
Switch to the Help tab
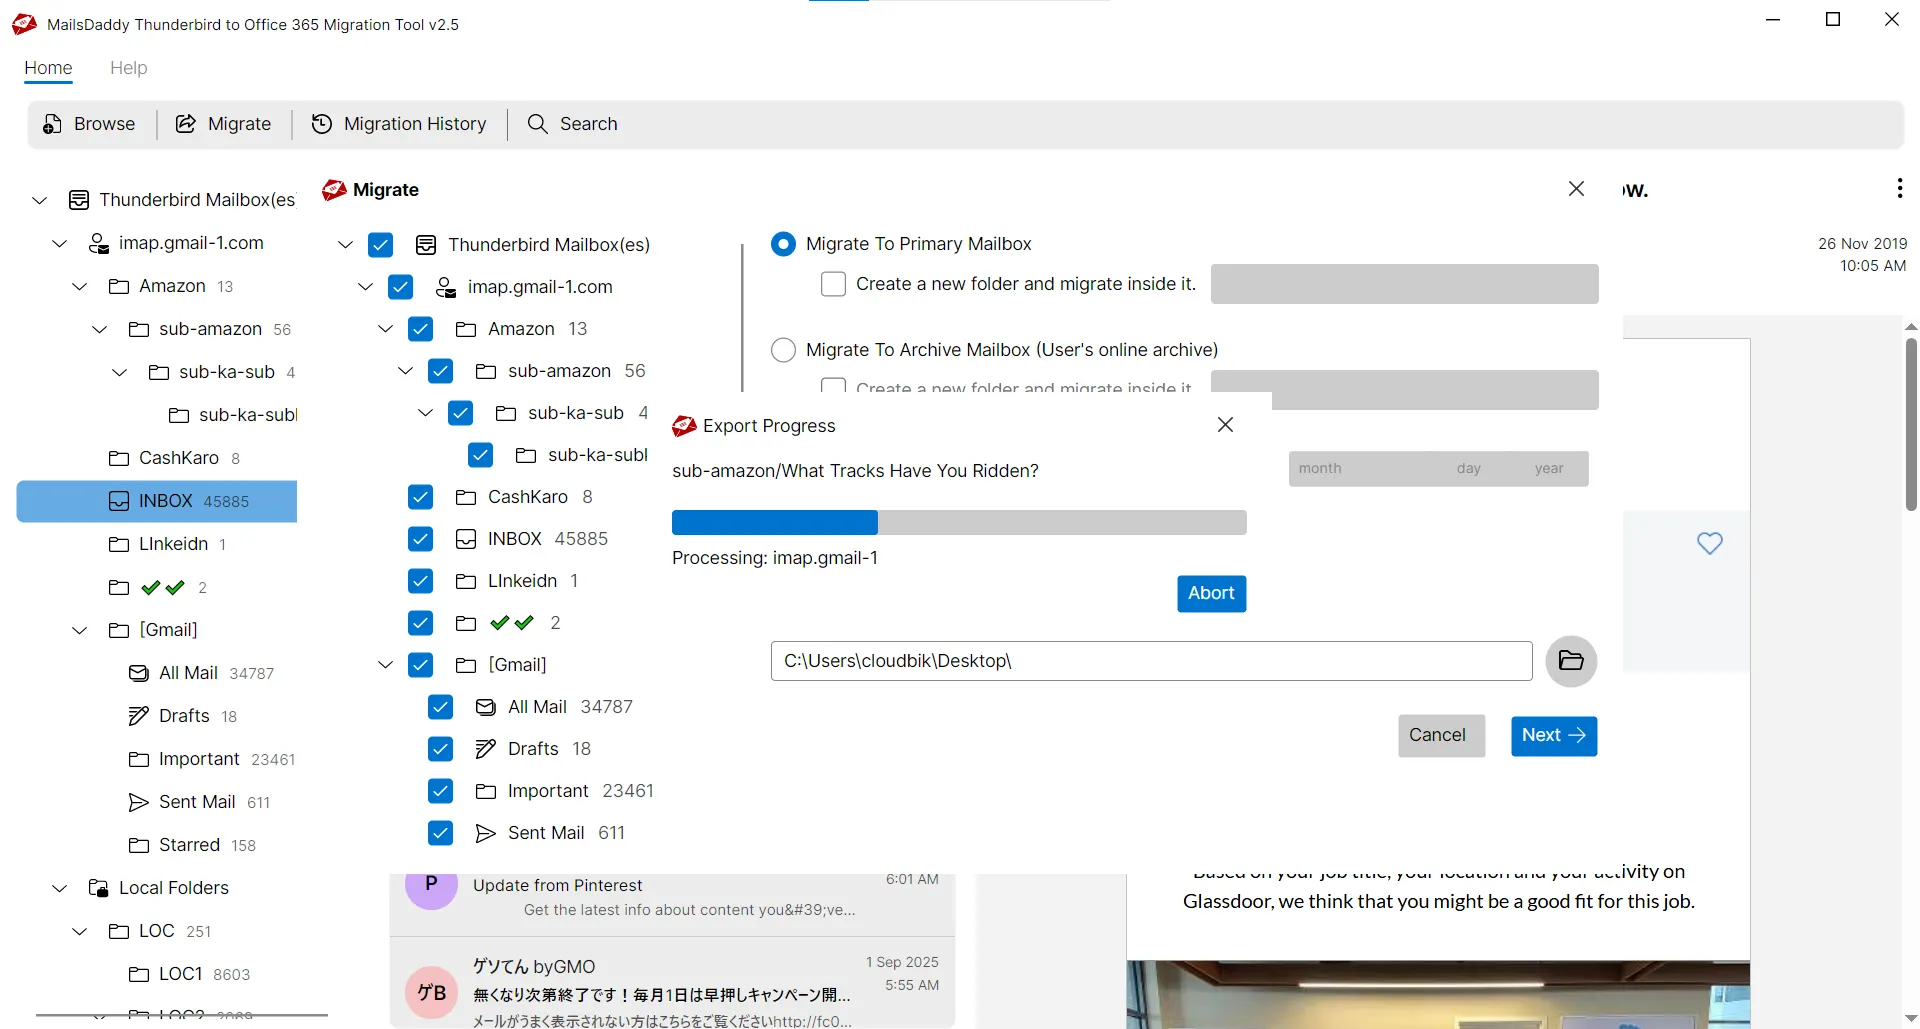point(128,68)
